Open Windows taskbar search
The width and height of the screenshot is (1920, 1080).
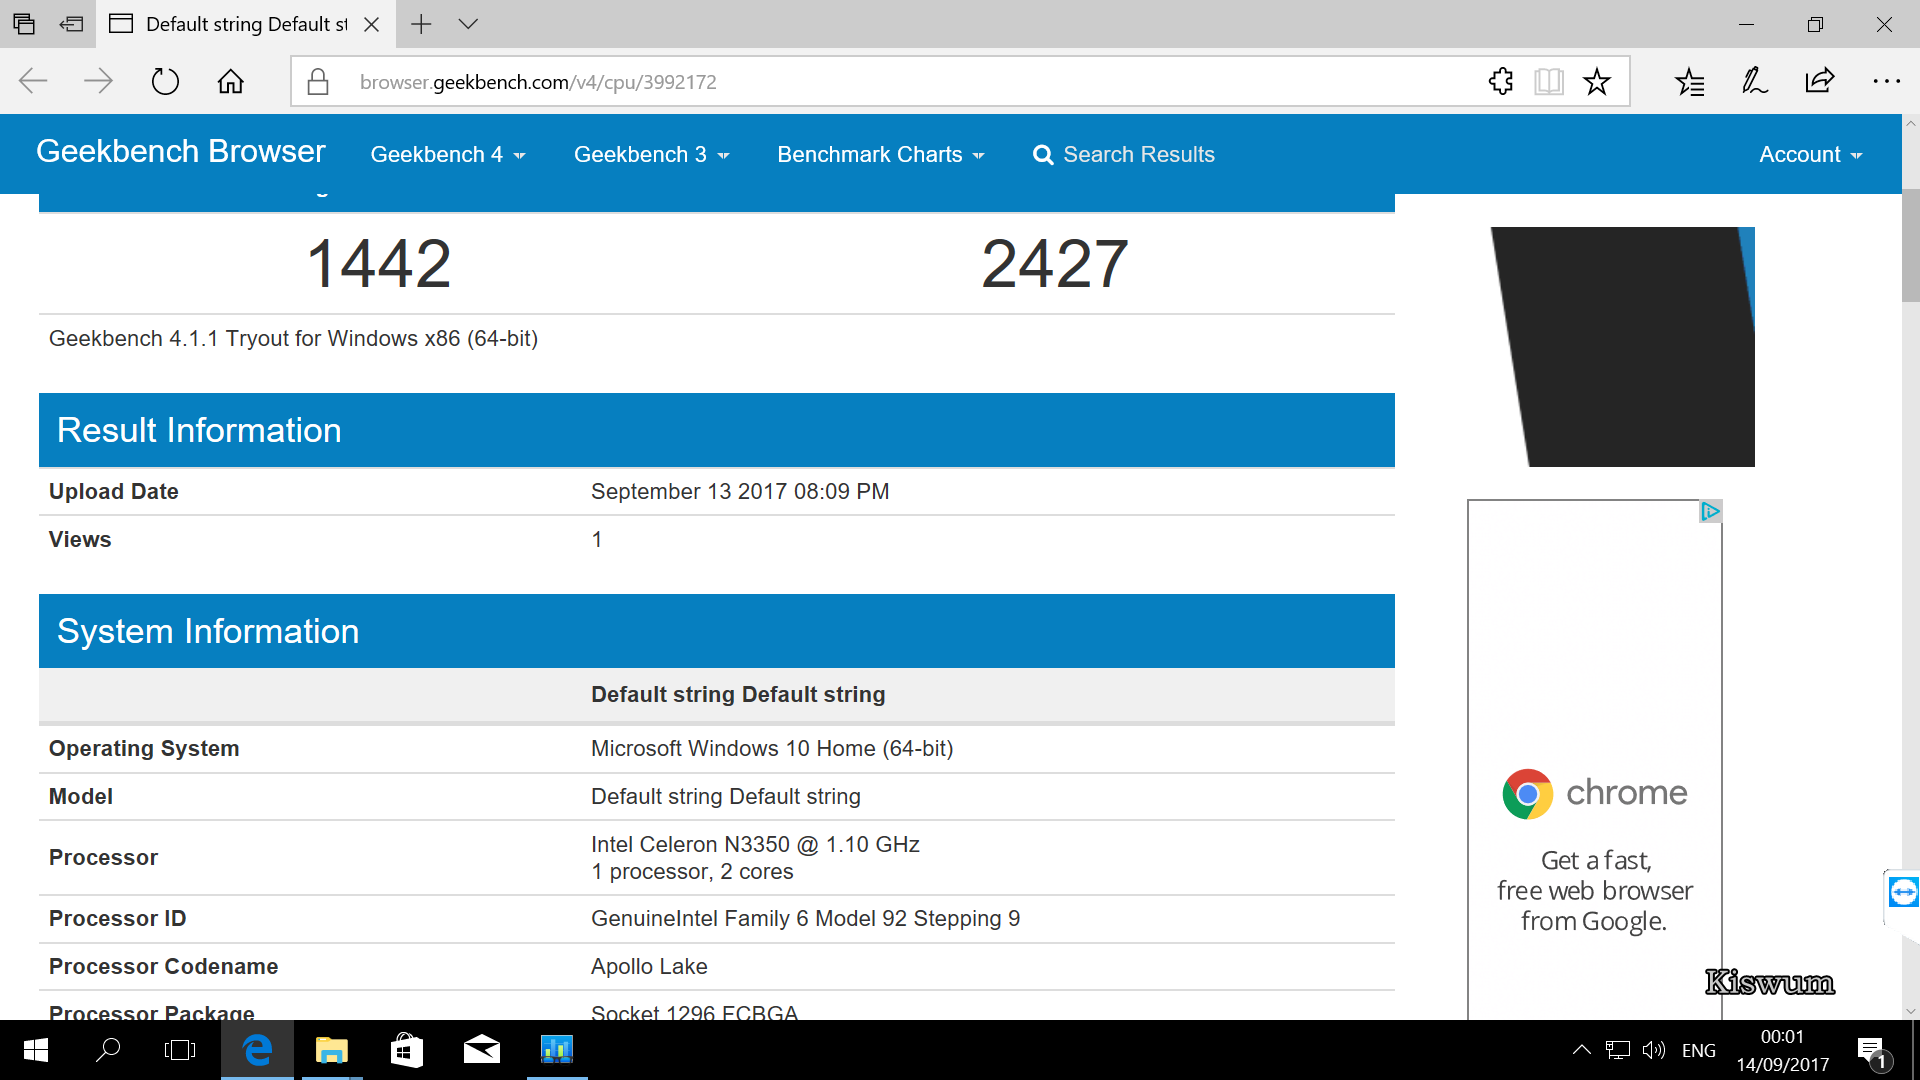click(108, 1050)
